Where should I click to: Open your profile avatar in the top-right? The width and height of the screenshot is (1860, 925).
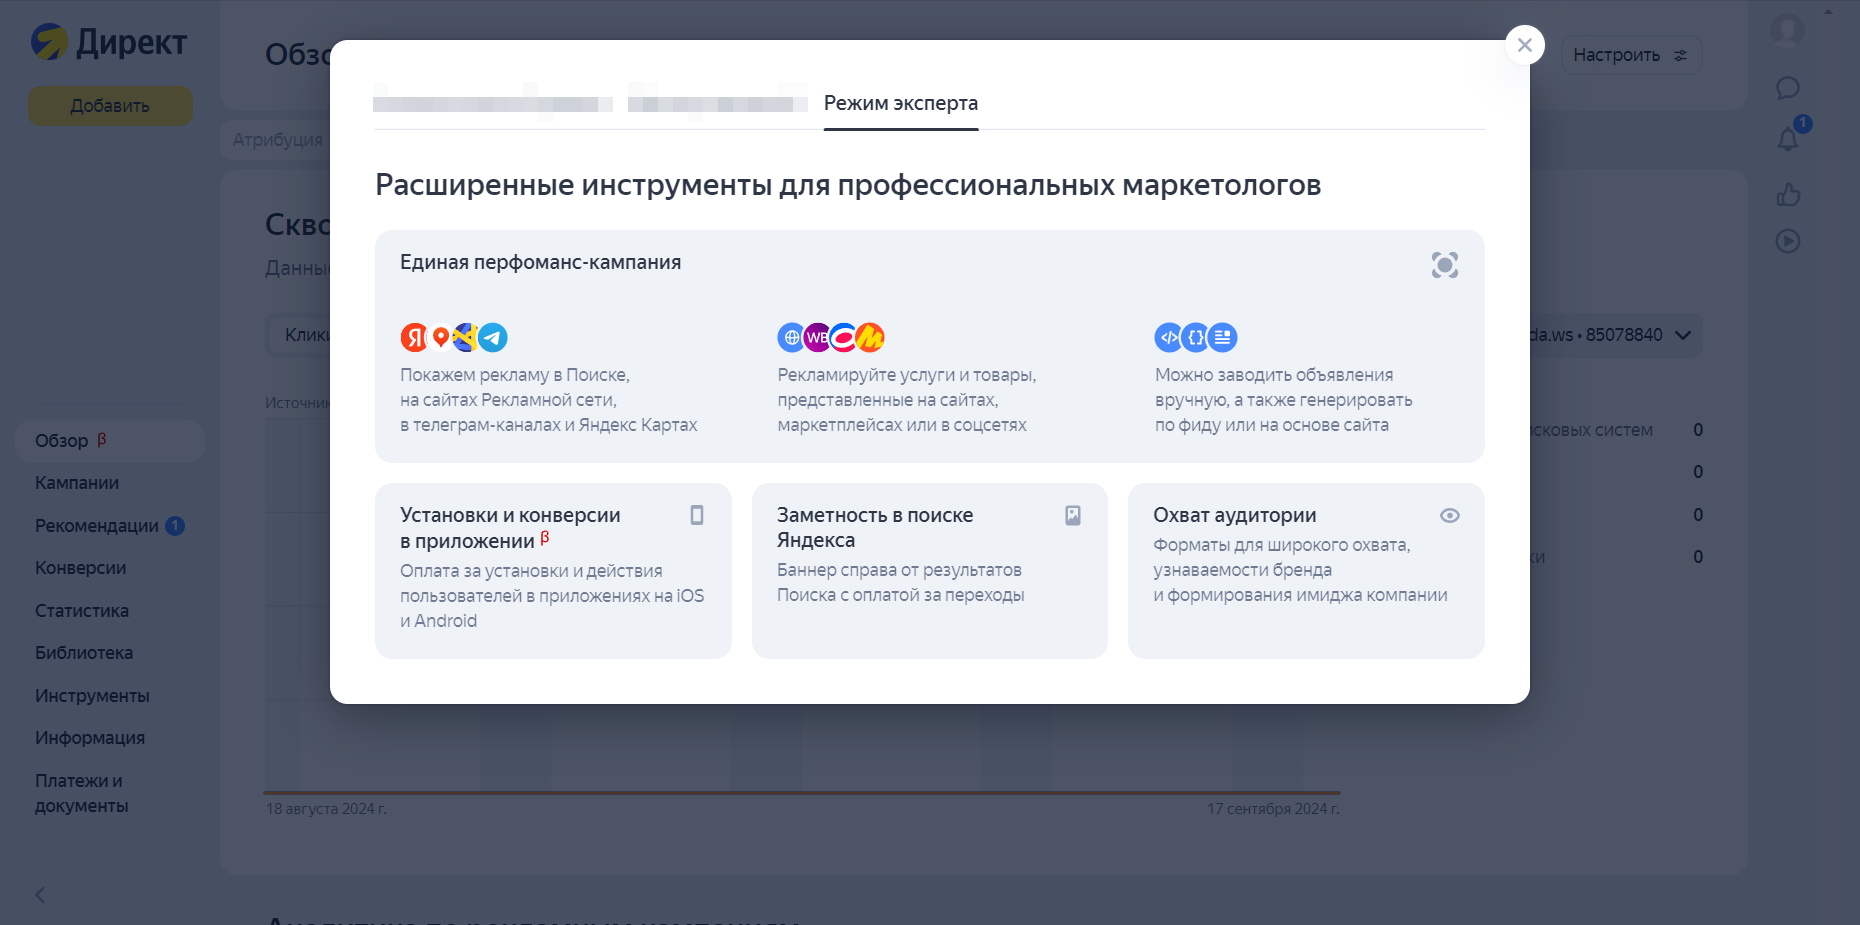tap(1787, 30)
